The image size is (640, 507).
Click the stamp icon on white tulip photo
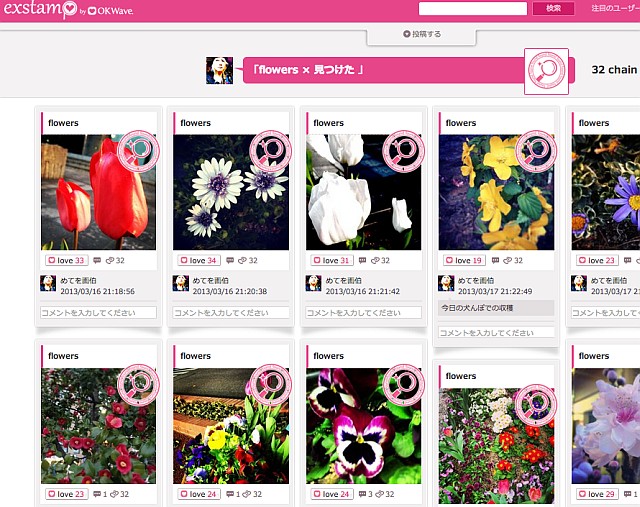pos(403,151)
